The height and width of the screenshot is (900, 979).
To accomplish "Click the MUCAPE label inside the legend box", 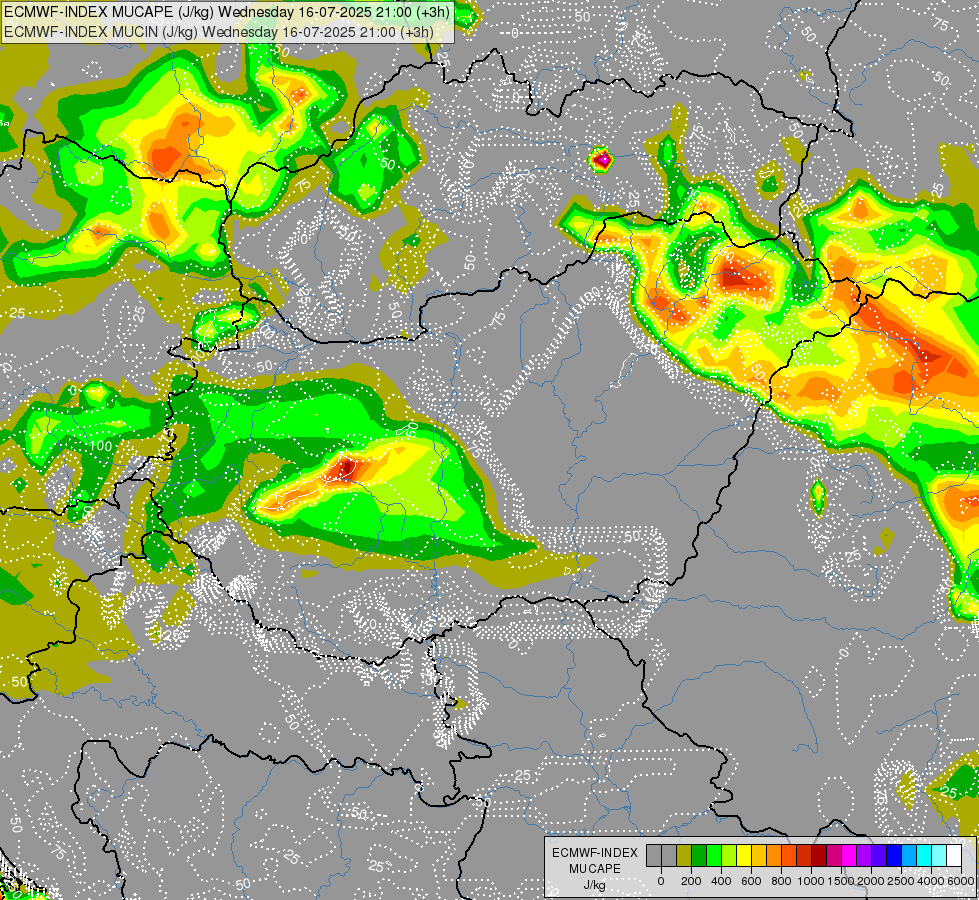I will 595,869.
